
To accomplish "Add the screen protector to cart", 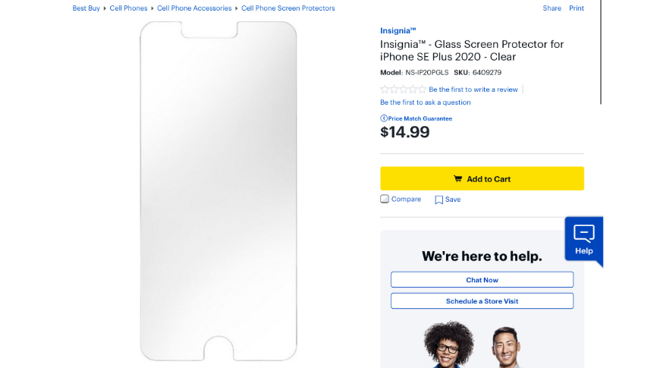I will 482,179.
